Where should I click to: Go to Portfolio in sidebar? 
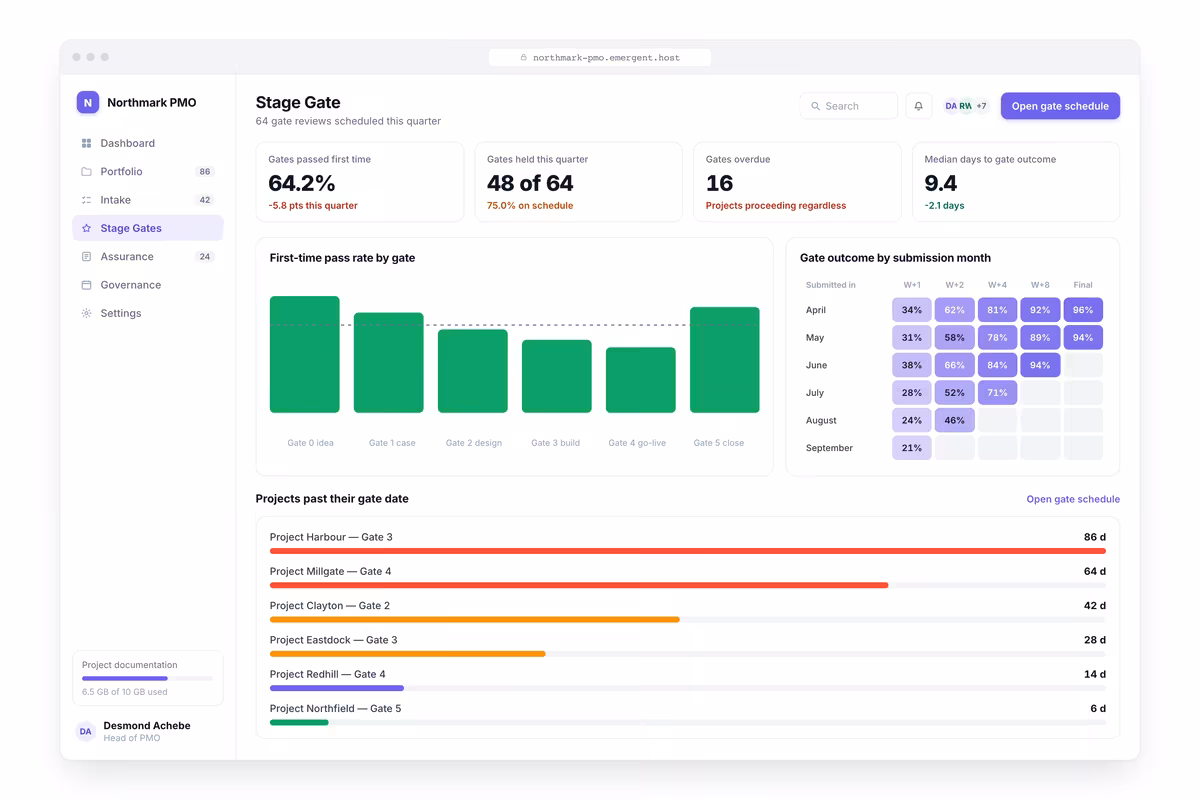tap(148, 172)
